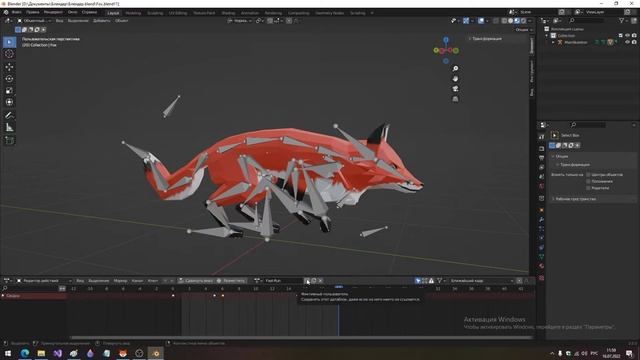
Task: Click the fake user shield icon for Fast Run
Action: click(307, 281)
